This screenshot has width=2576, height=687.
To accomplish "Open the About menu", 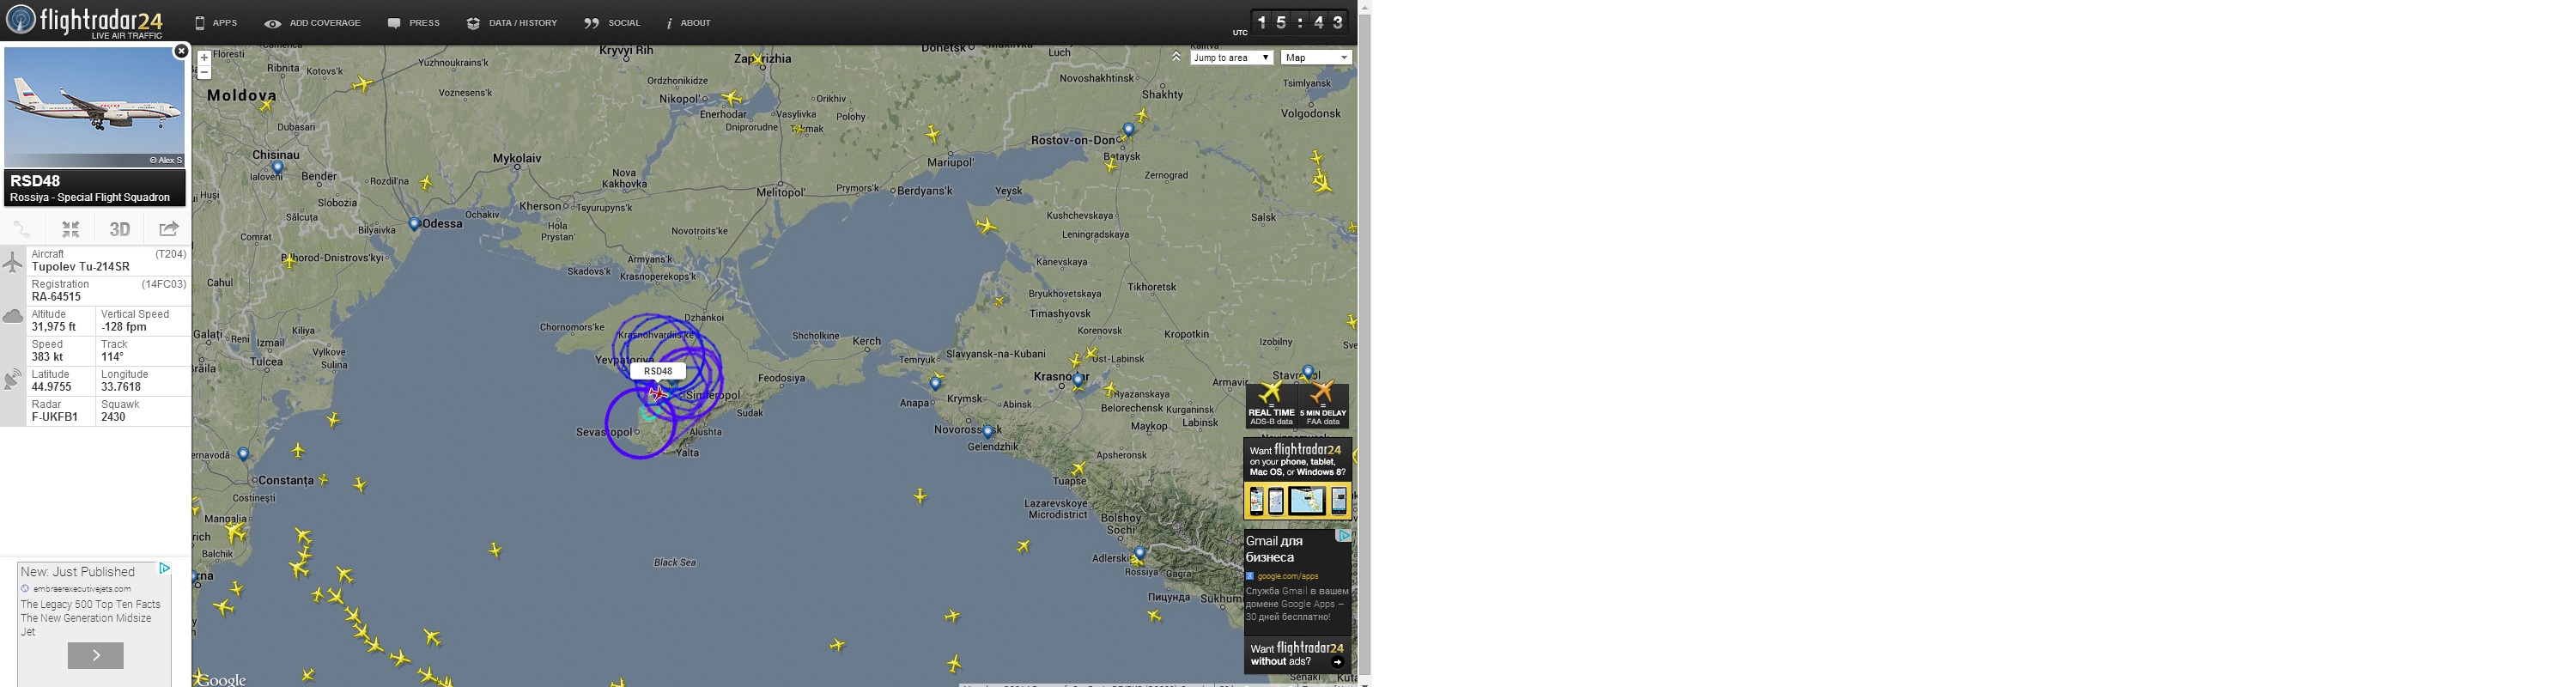I will [x=689, y=23].
